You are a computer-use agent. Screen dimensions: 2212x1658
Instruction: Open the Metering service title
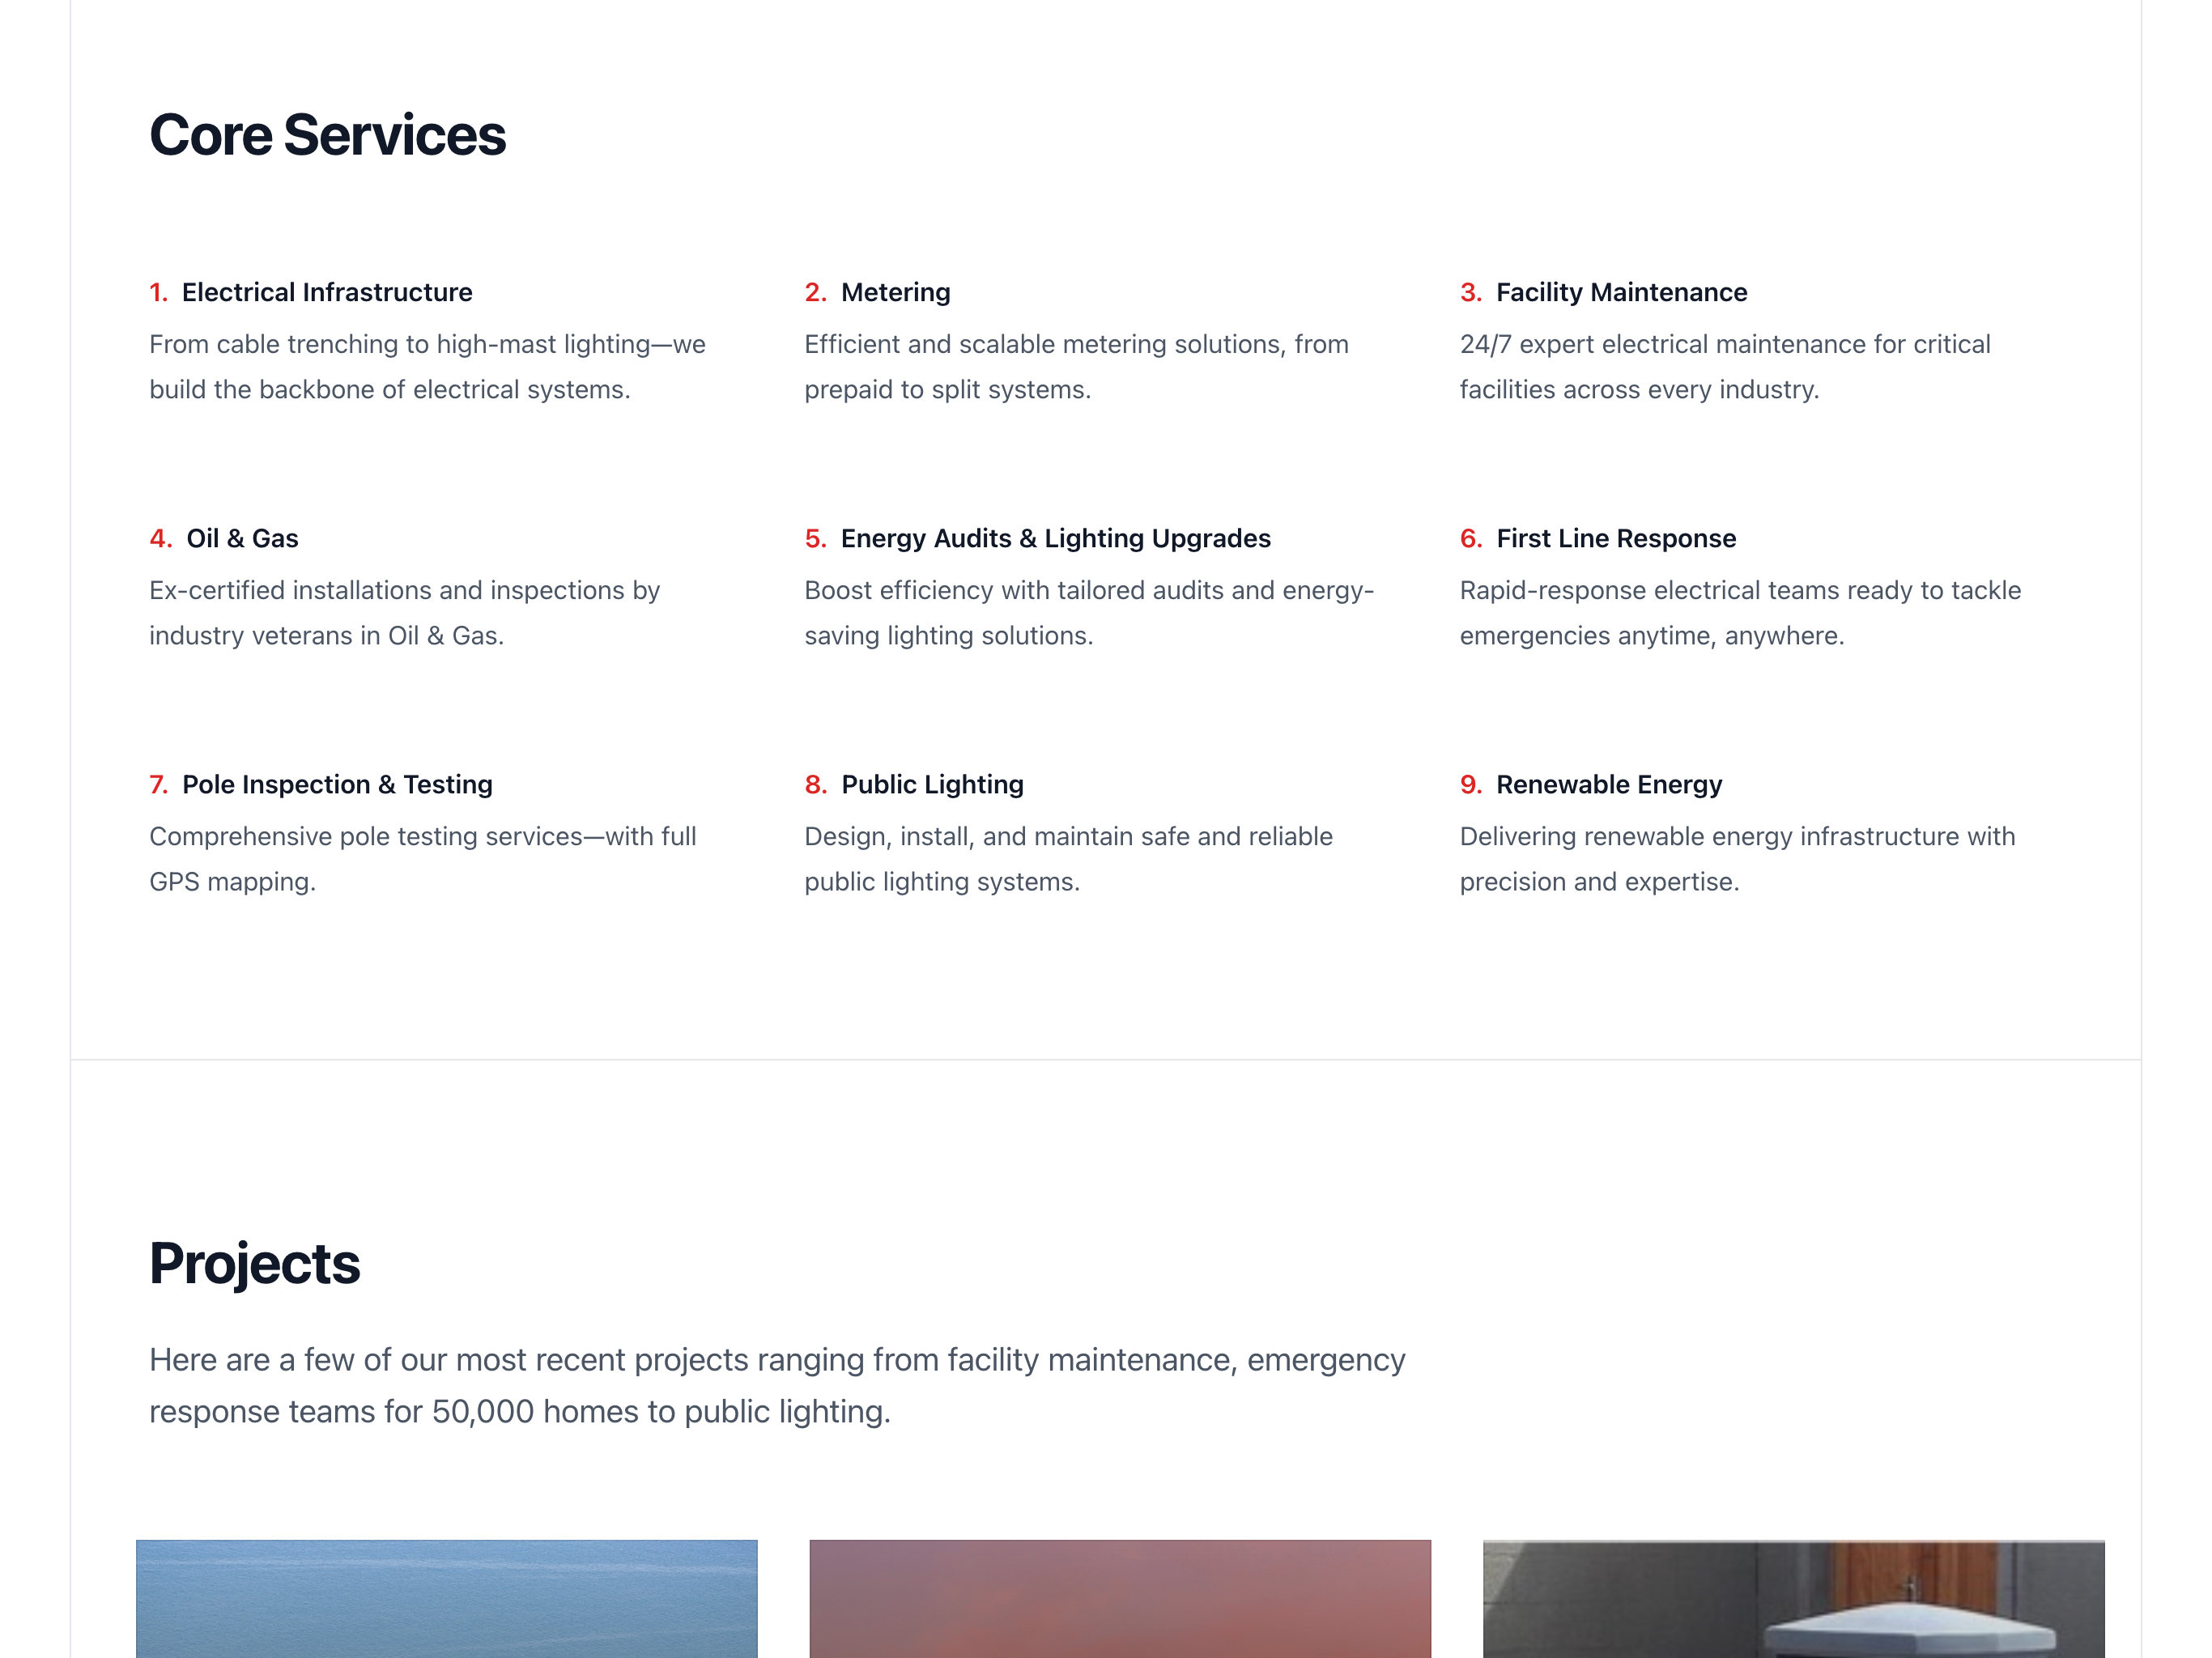tap(895, 292)
